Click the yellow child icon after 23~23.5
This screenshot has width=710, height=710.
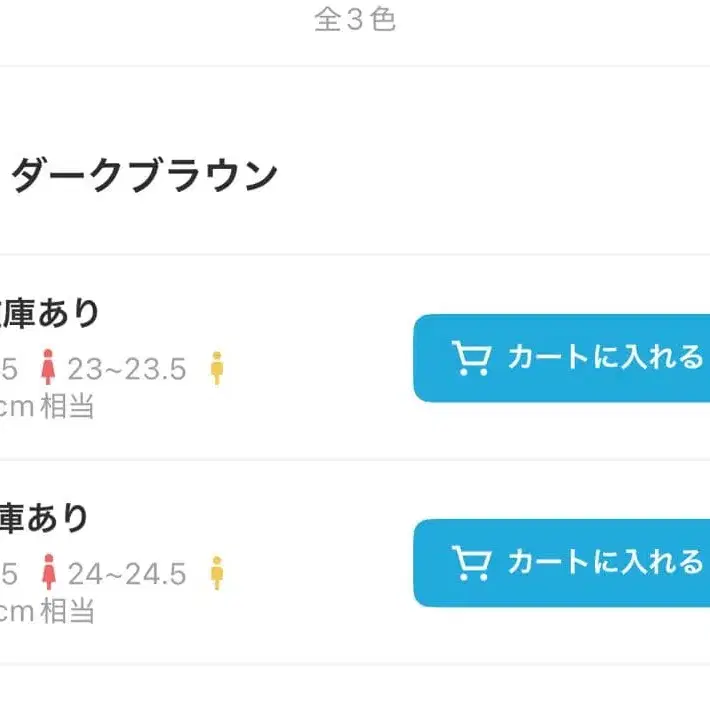(216, 369)
